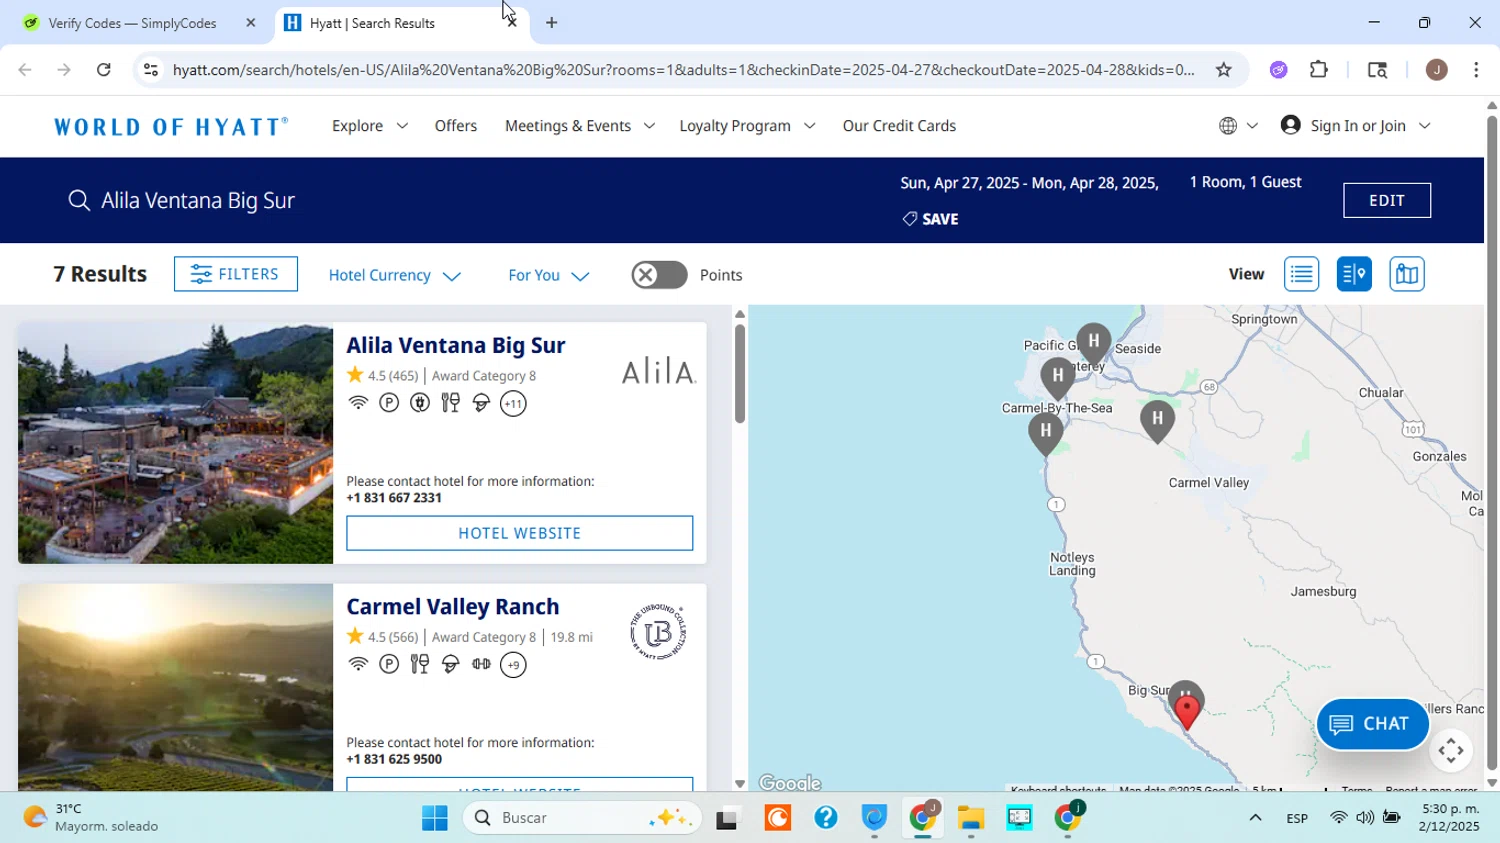Expand the Sign In or Join menu
1500x843 pixels.
point(1355,126)
